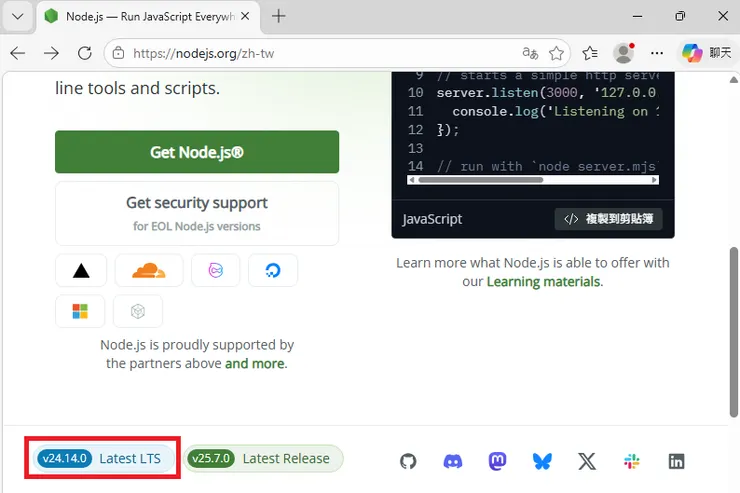Open a new browser tab
Image resolution: width=740 pixels, height=493 pixels.
pyautogui.click(x=279, y=17)
